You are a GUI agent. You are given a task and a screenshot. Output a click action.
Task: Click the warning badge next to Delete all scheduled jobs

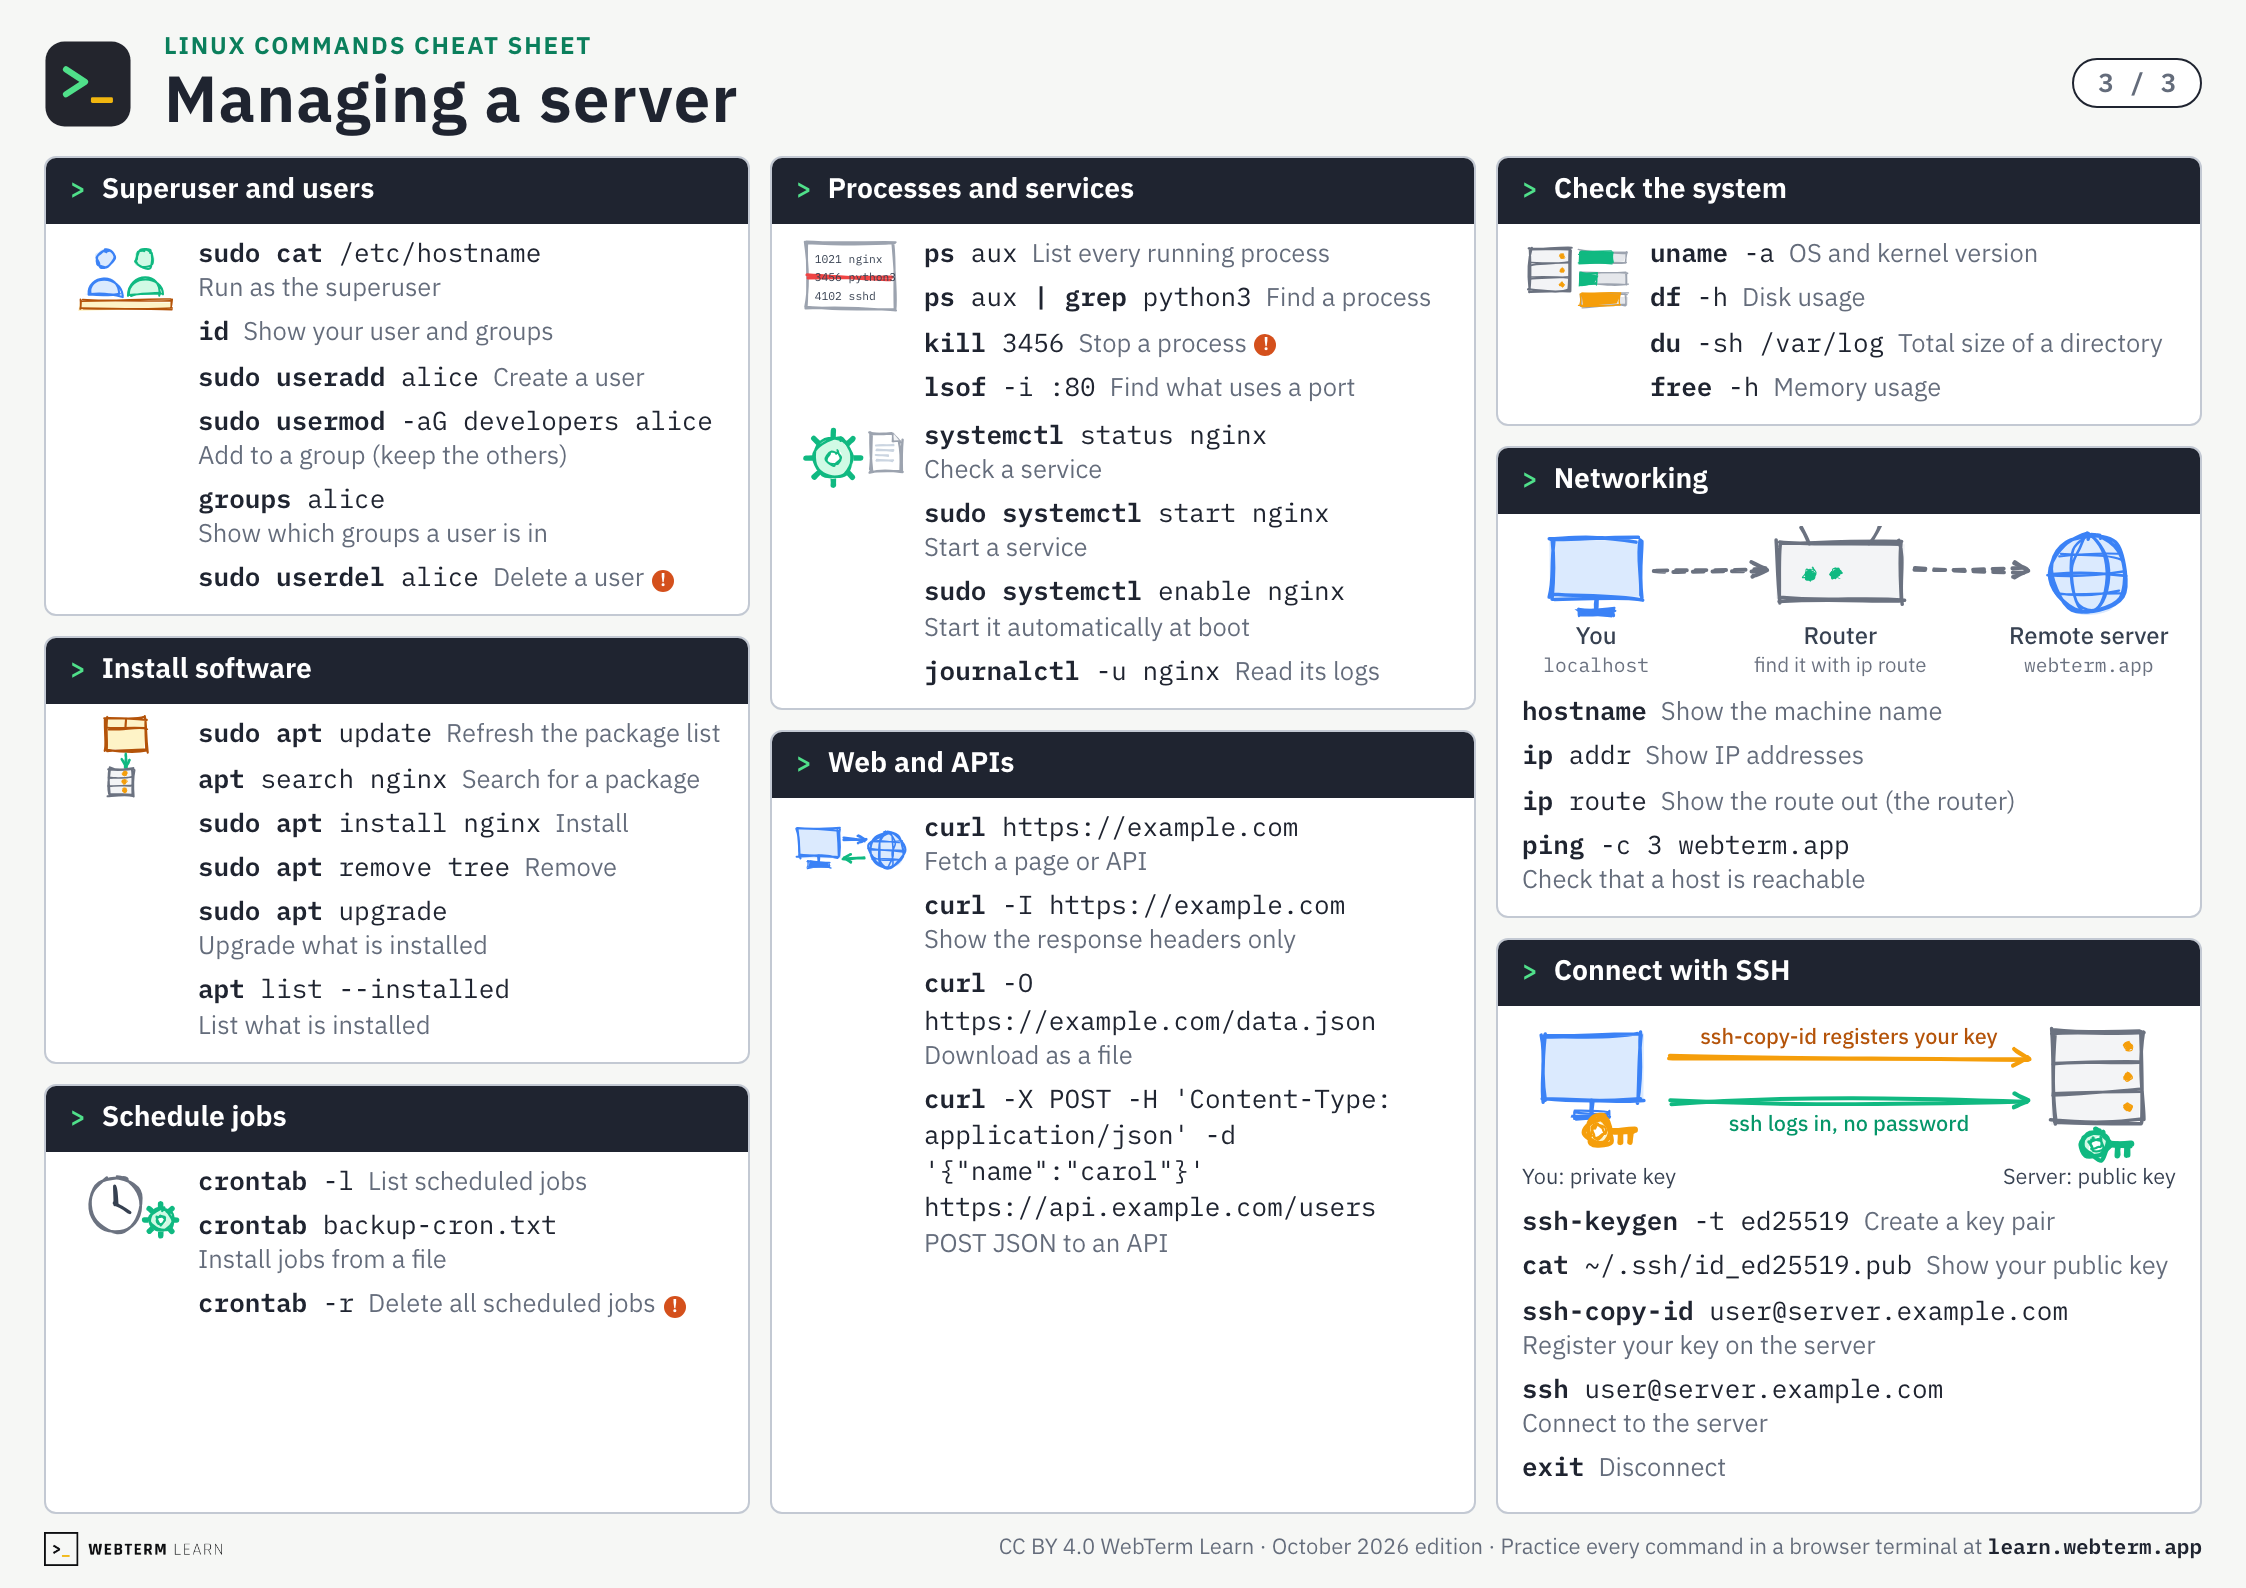pyautogui.click(x=675, y=1307)
